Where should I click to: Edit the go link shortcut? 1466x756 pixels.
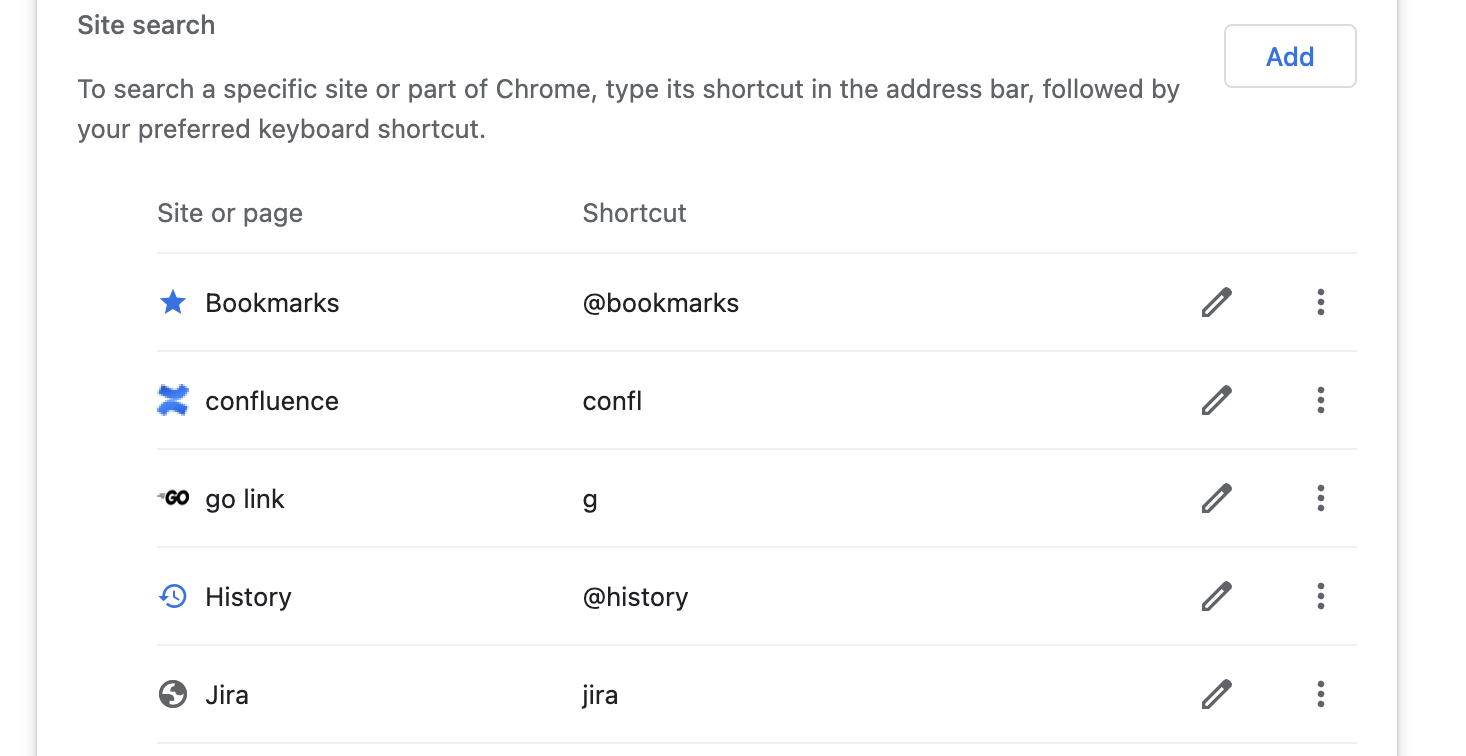point(1216,498)
